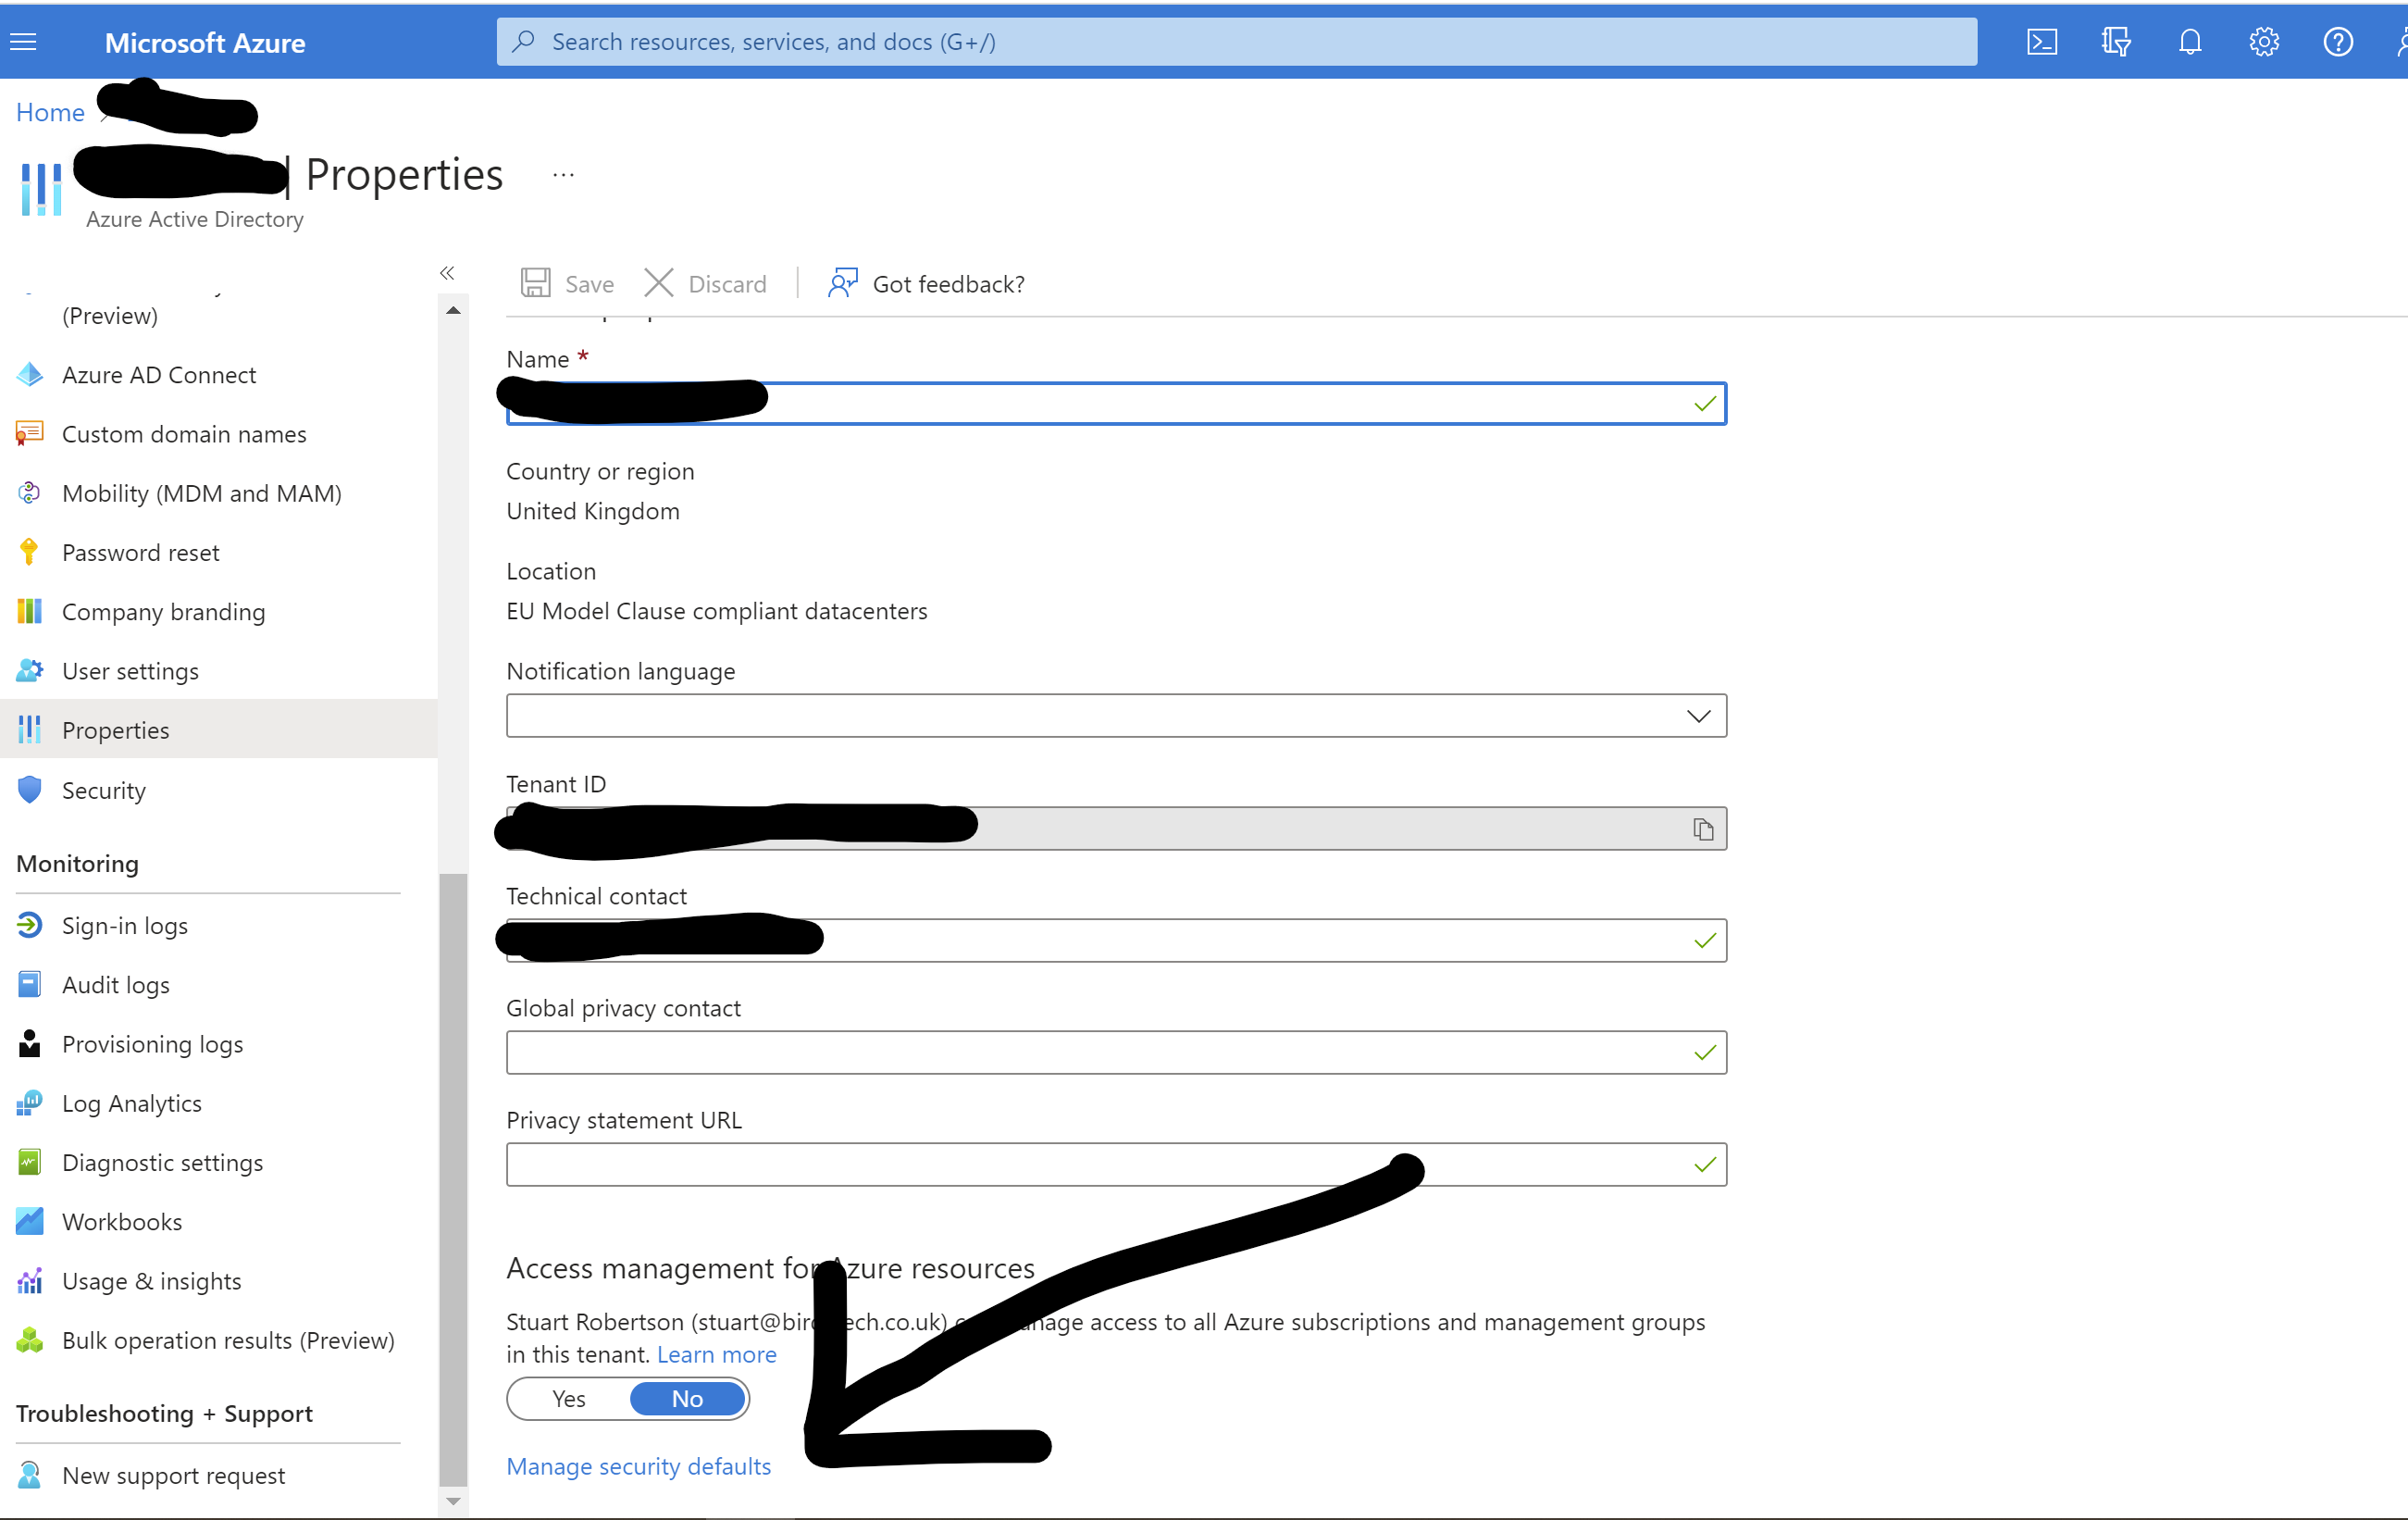Click the Custom domain names icon
2408x1520 pixels.
pyautogui.click(x=30, y=434)
